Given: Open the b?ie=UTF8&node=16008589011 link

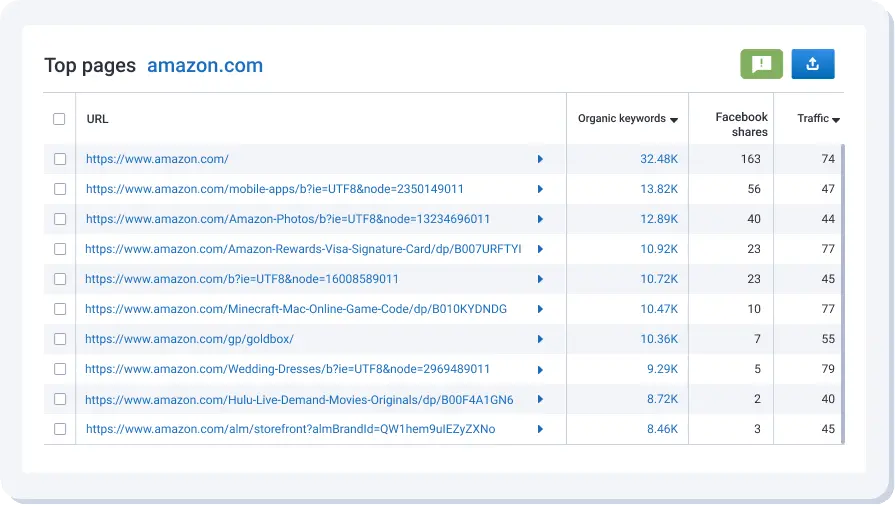Looking at the screenshot, I should (x=242, y=279).
